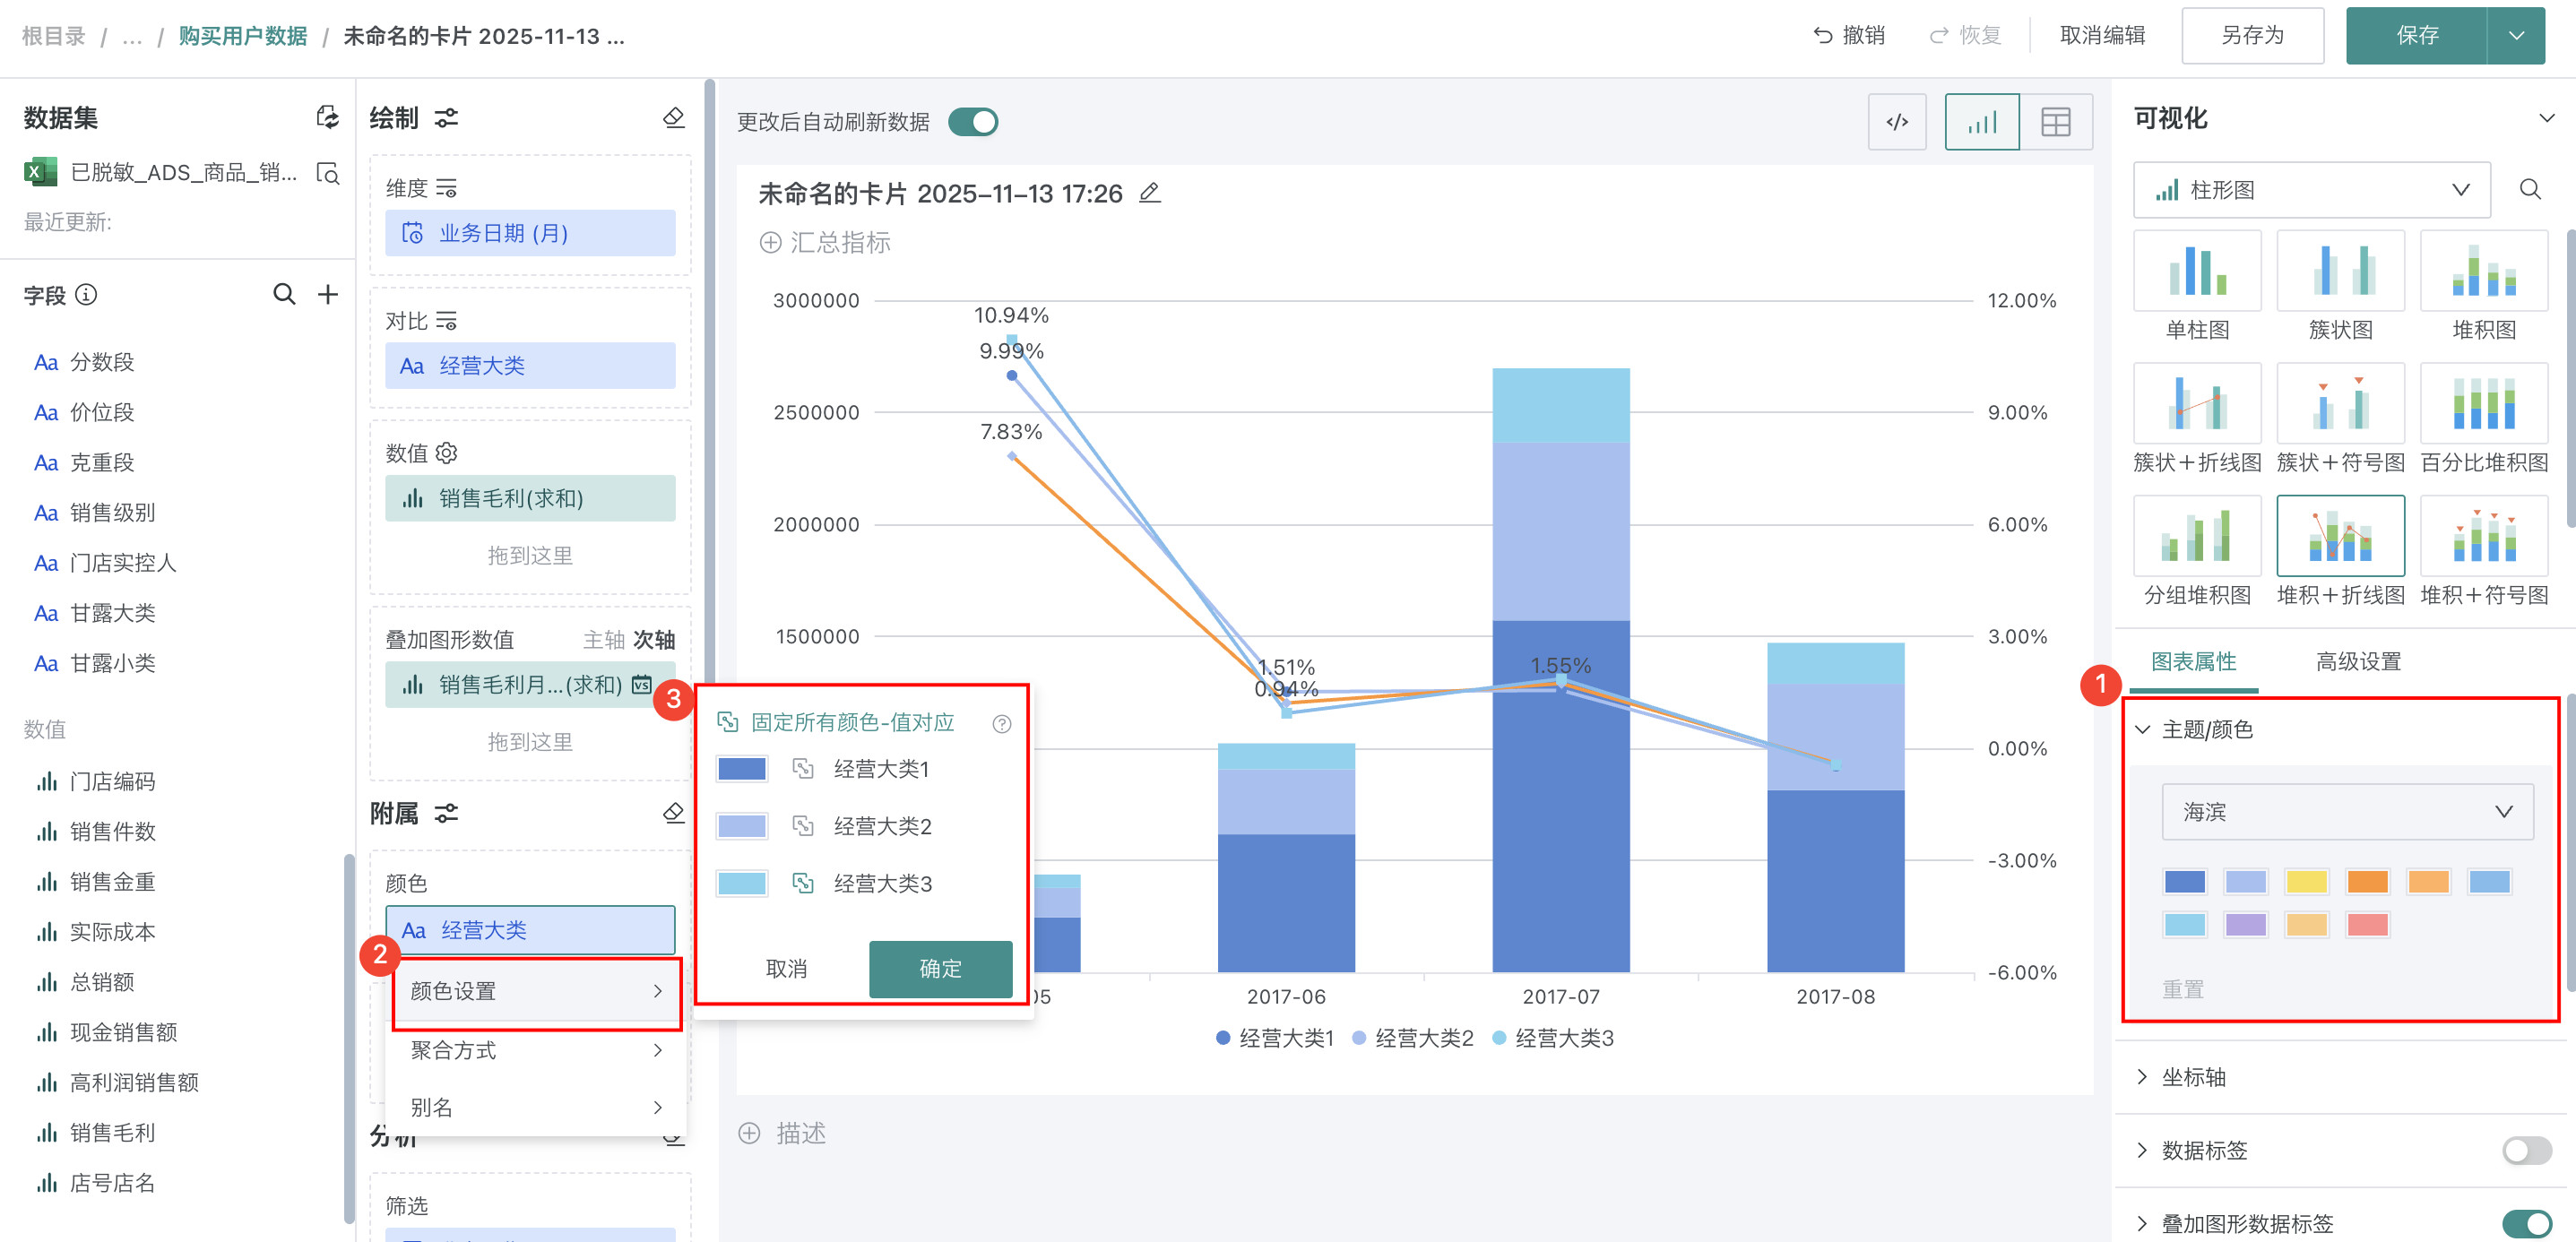
Task: Add a new field with plus icon
Action: pyautogui.click(x=327, y=294)
